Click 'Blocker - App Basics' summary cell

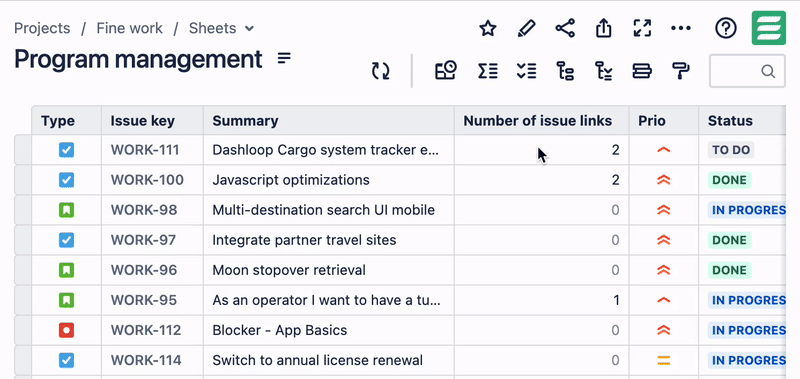[x=329, y=331]
